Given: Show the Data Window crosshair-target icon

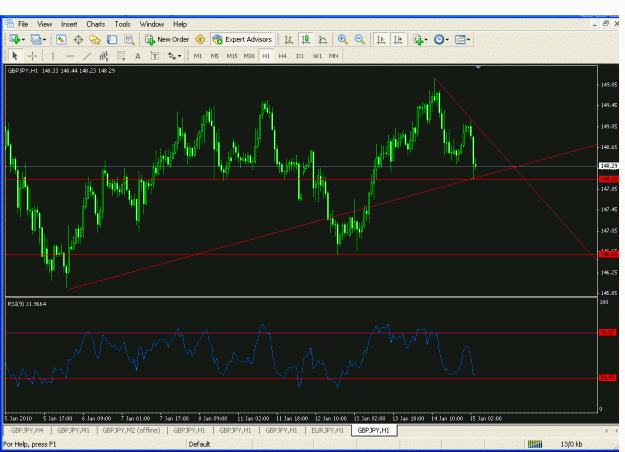Looking at the screenshot, I should tap(78, 39).
